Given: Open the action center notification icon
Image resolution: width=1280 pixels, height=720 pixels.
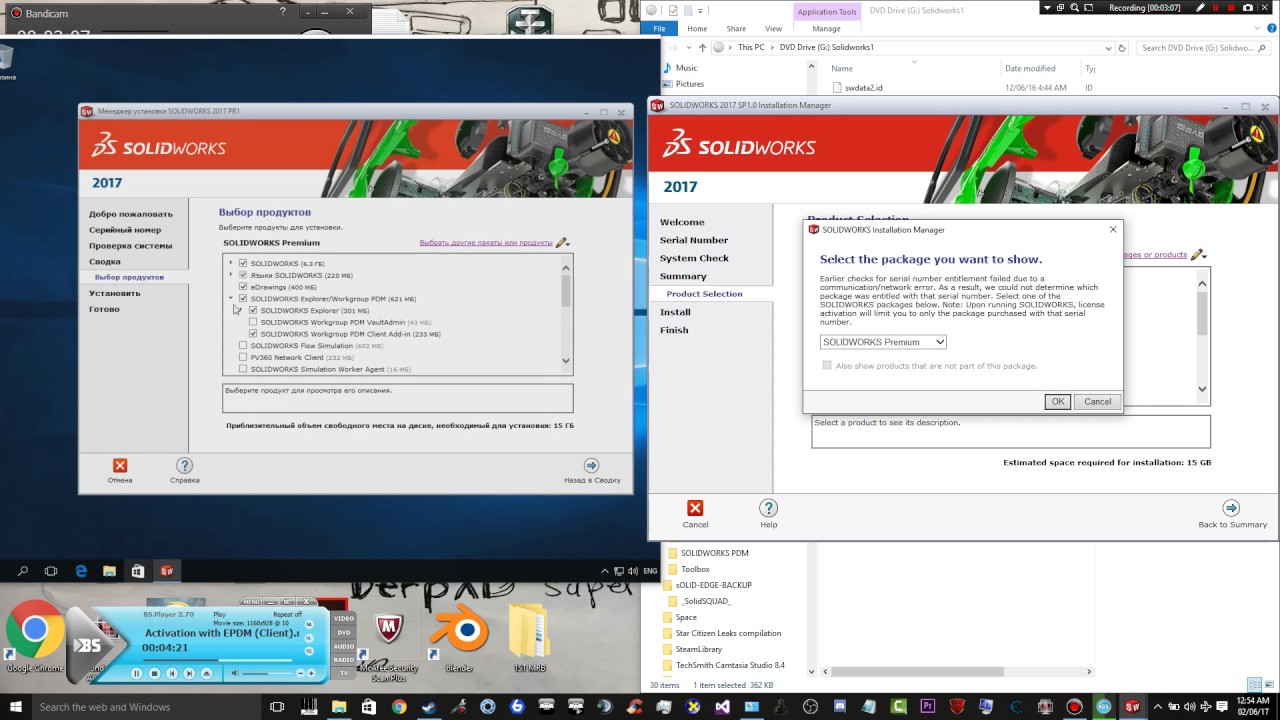Looking at the screenshot, I should tap(1221, 707).
